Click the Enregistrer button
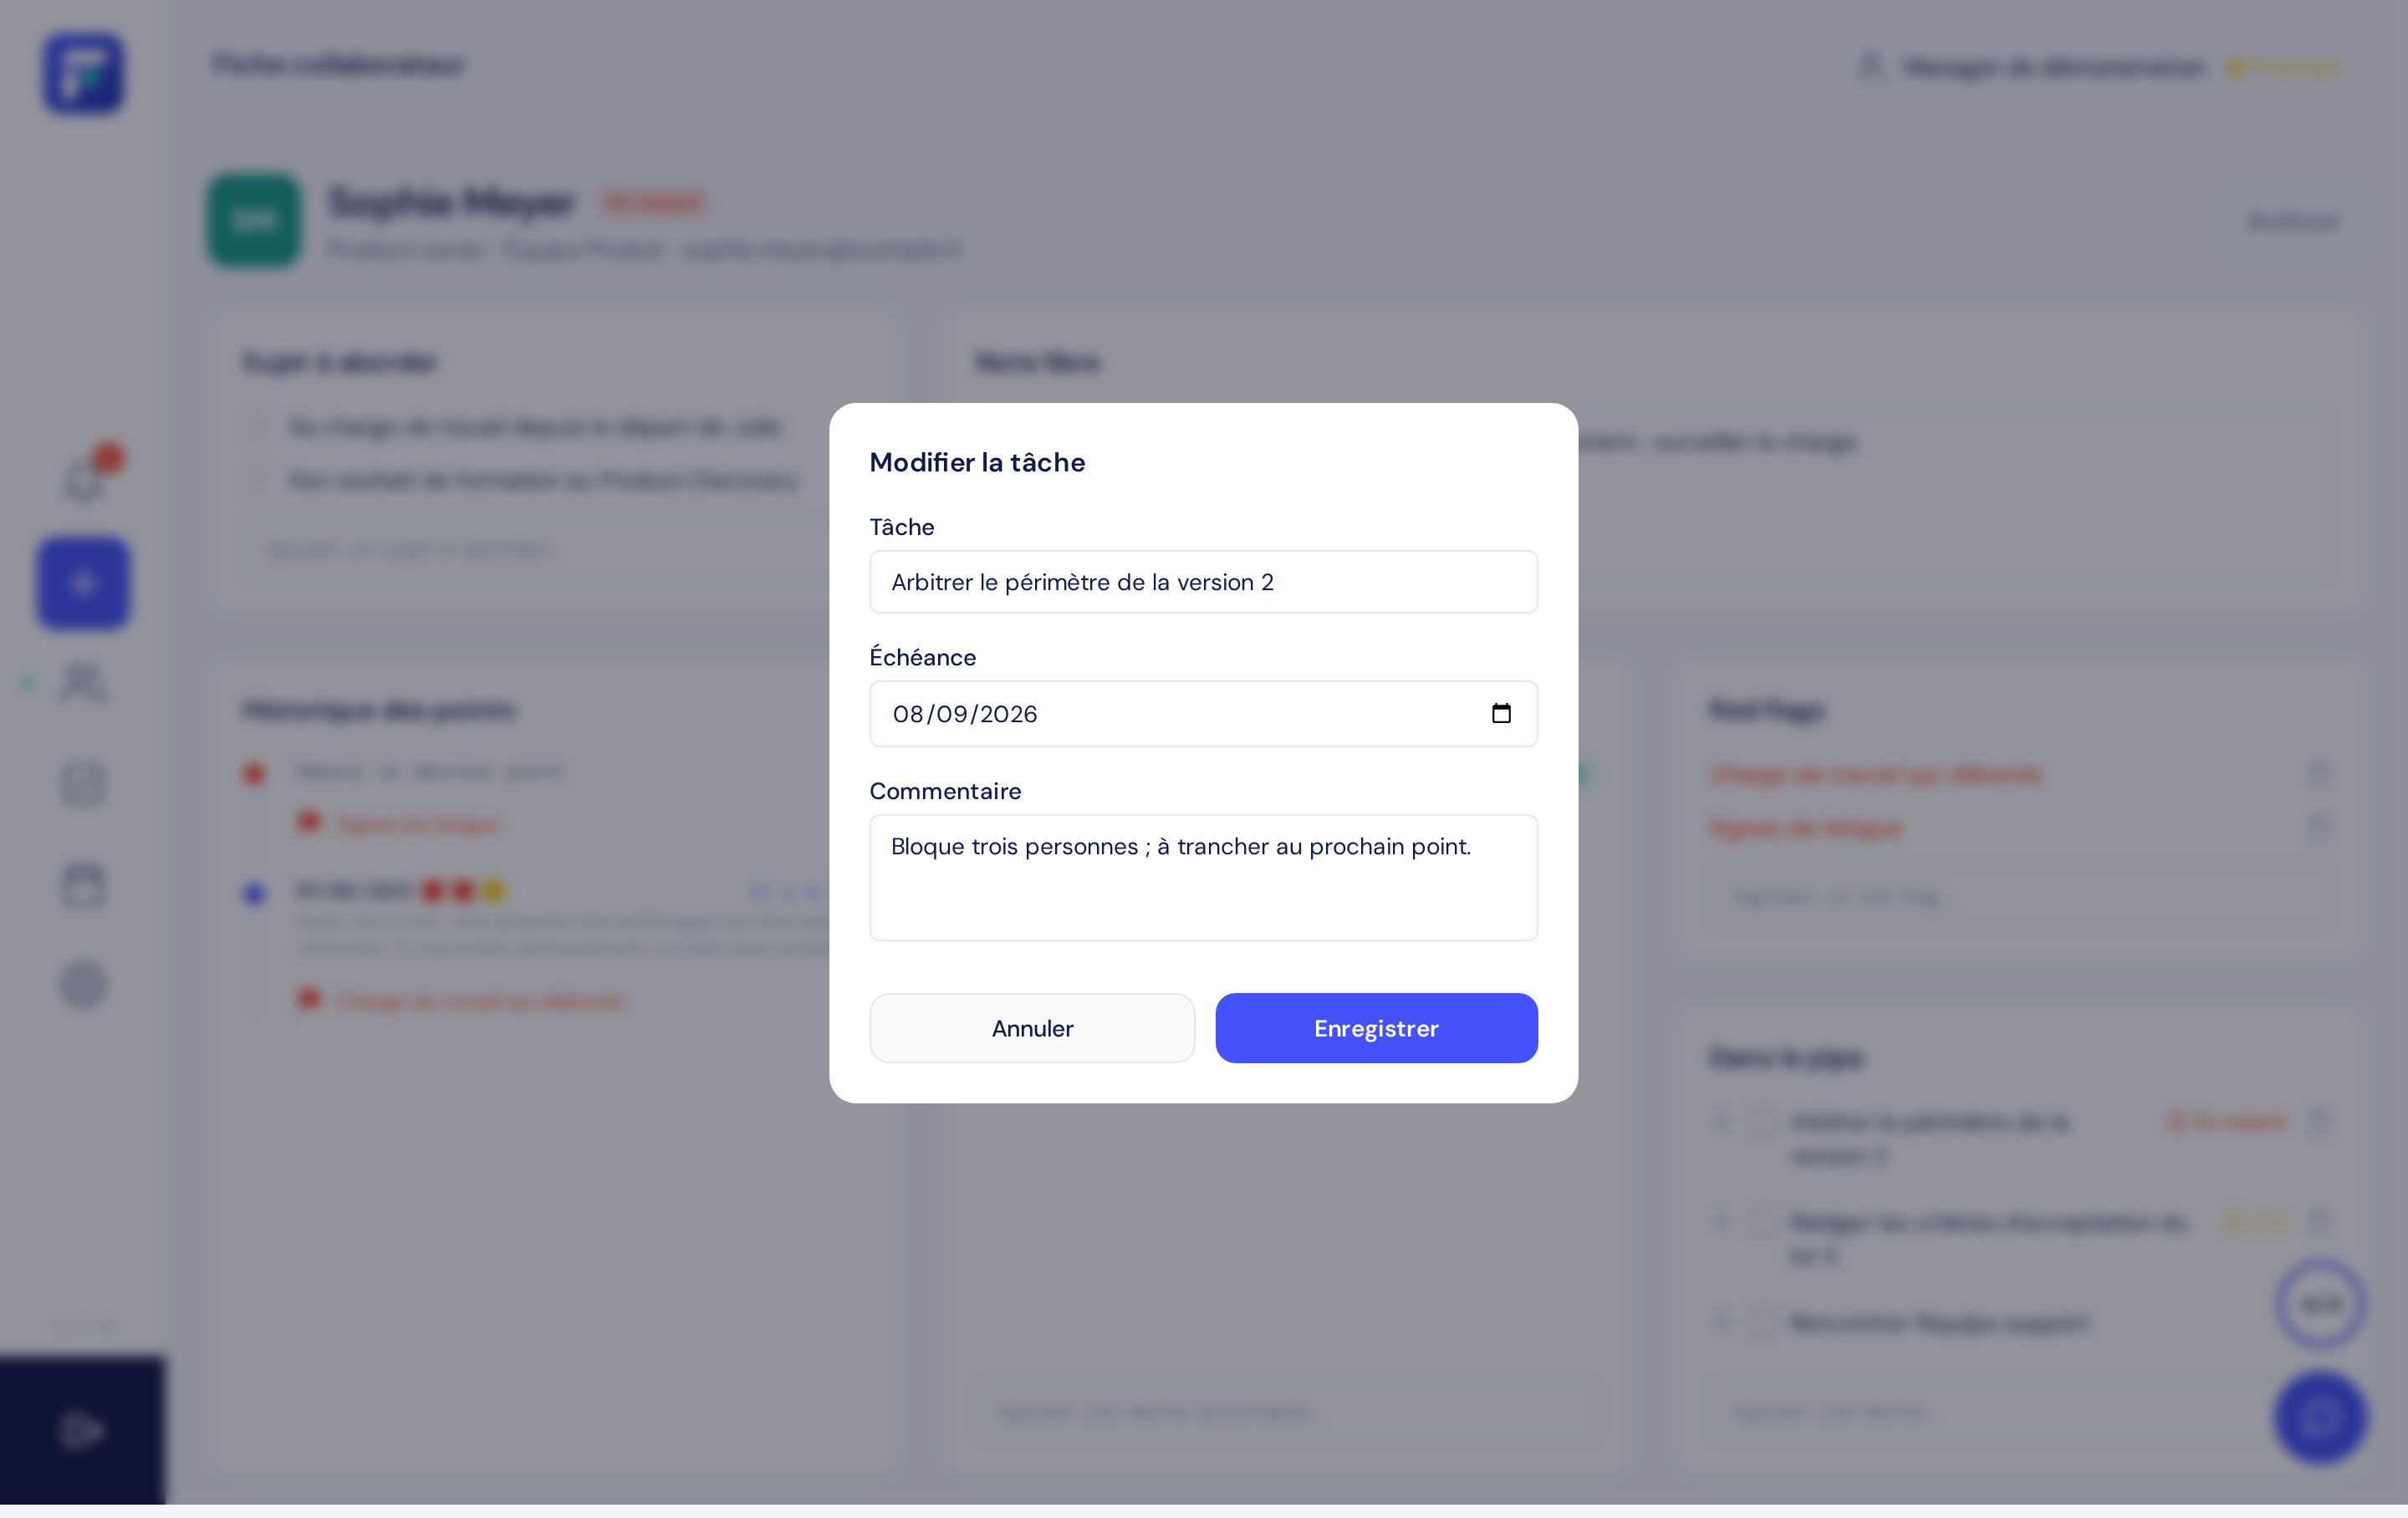2408x1518 pixels. tap(1376, 1028)
